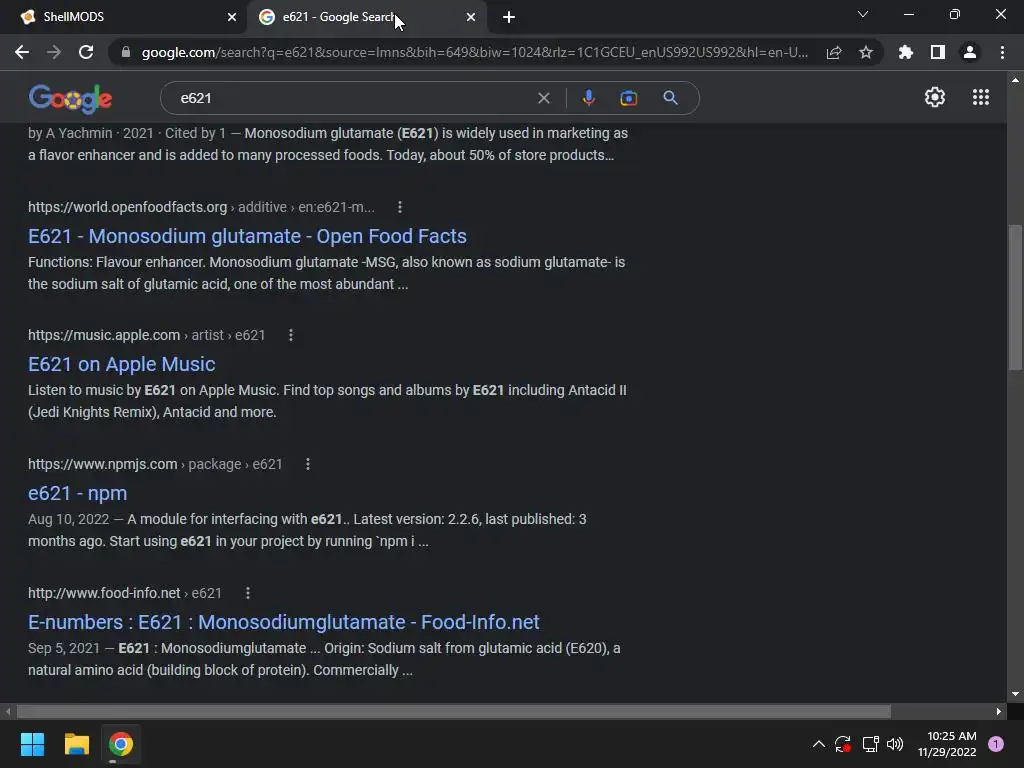Click the browser forward arrow
The width and height of the screenshot is (1024, 768).
pyautogui.click(x=54, y=52)
